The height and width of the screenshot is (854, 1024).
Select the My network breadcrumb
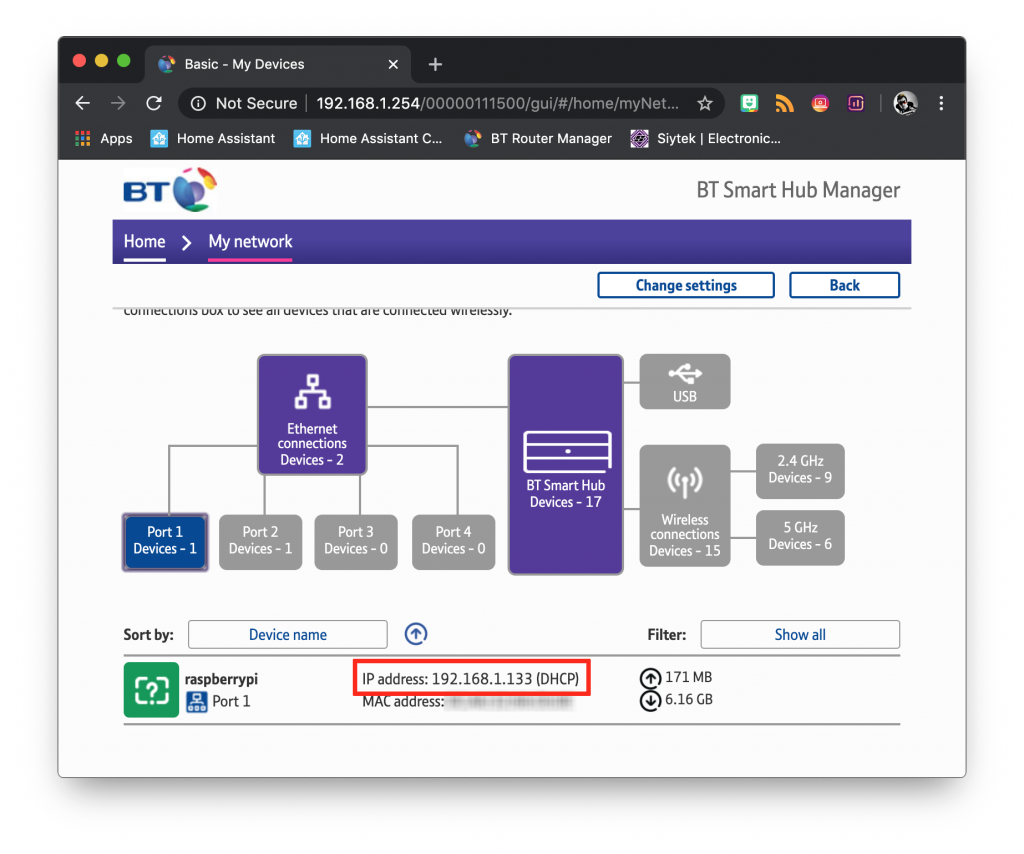[250, 242]
